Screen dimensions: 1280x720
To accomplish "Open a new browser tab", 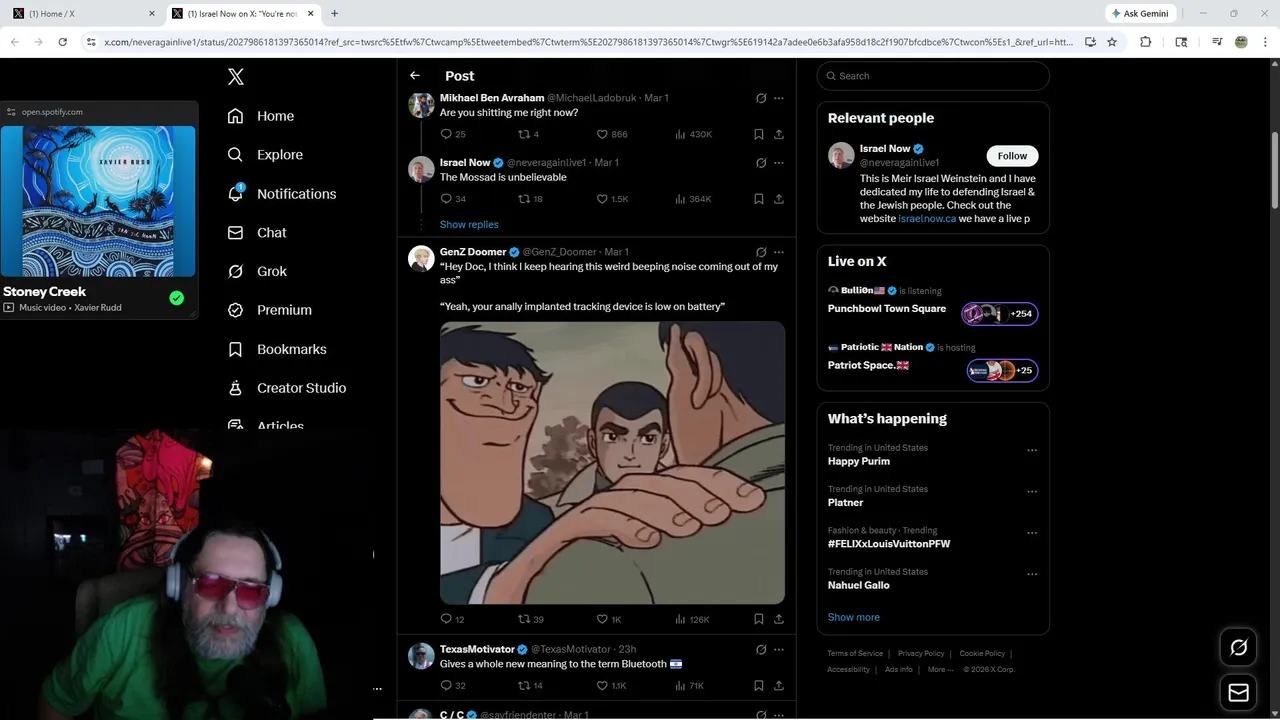I will click(x=334, y=13).
